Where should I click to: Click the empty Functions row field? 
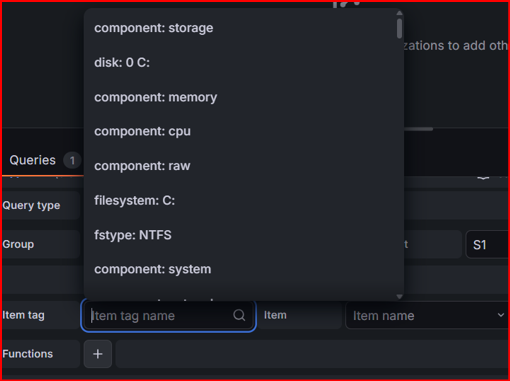(x=312, y=354)
